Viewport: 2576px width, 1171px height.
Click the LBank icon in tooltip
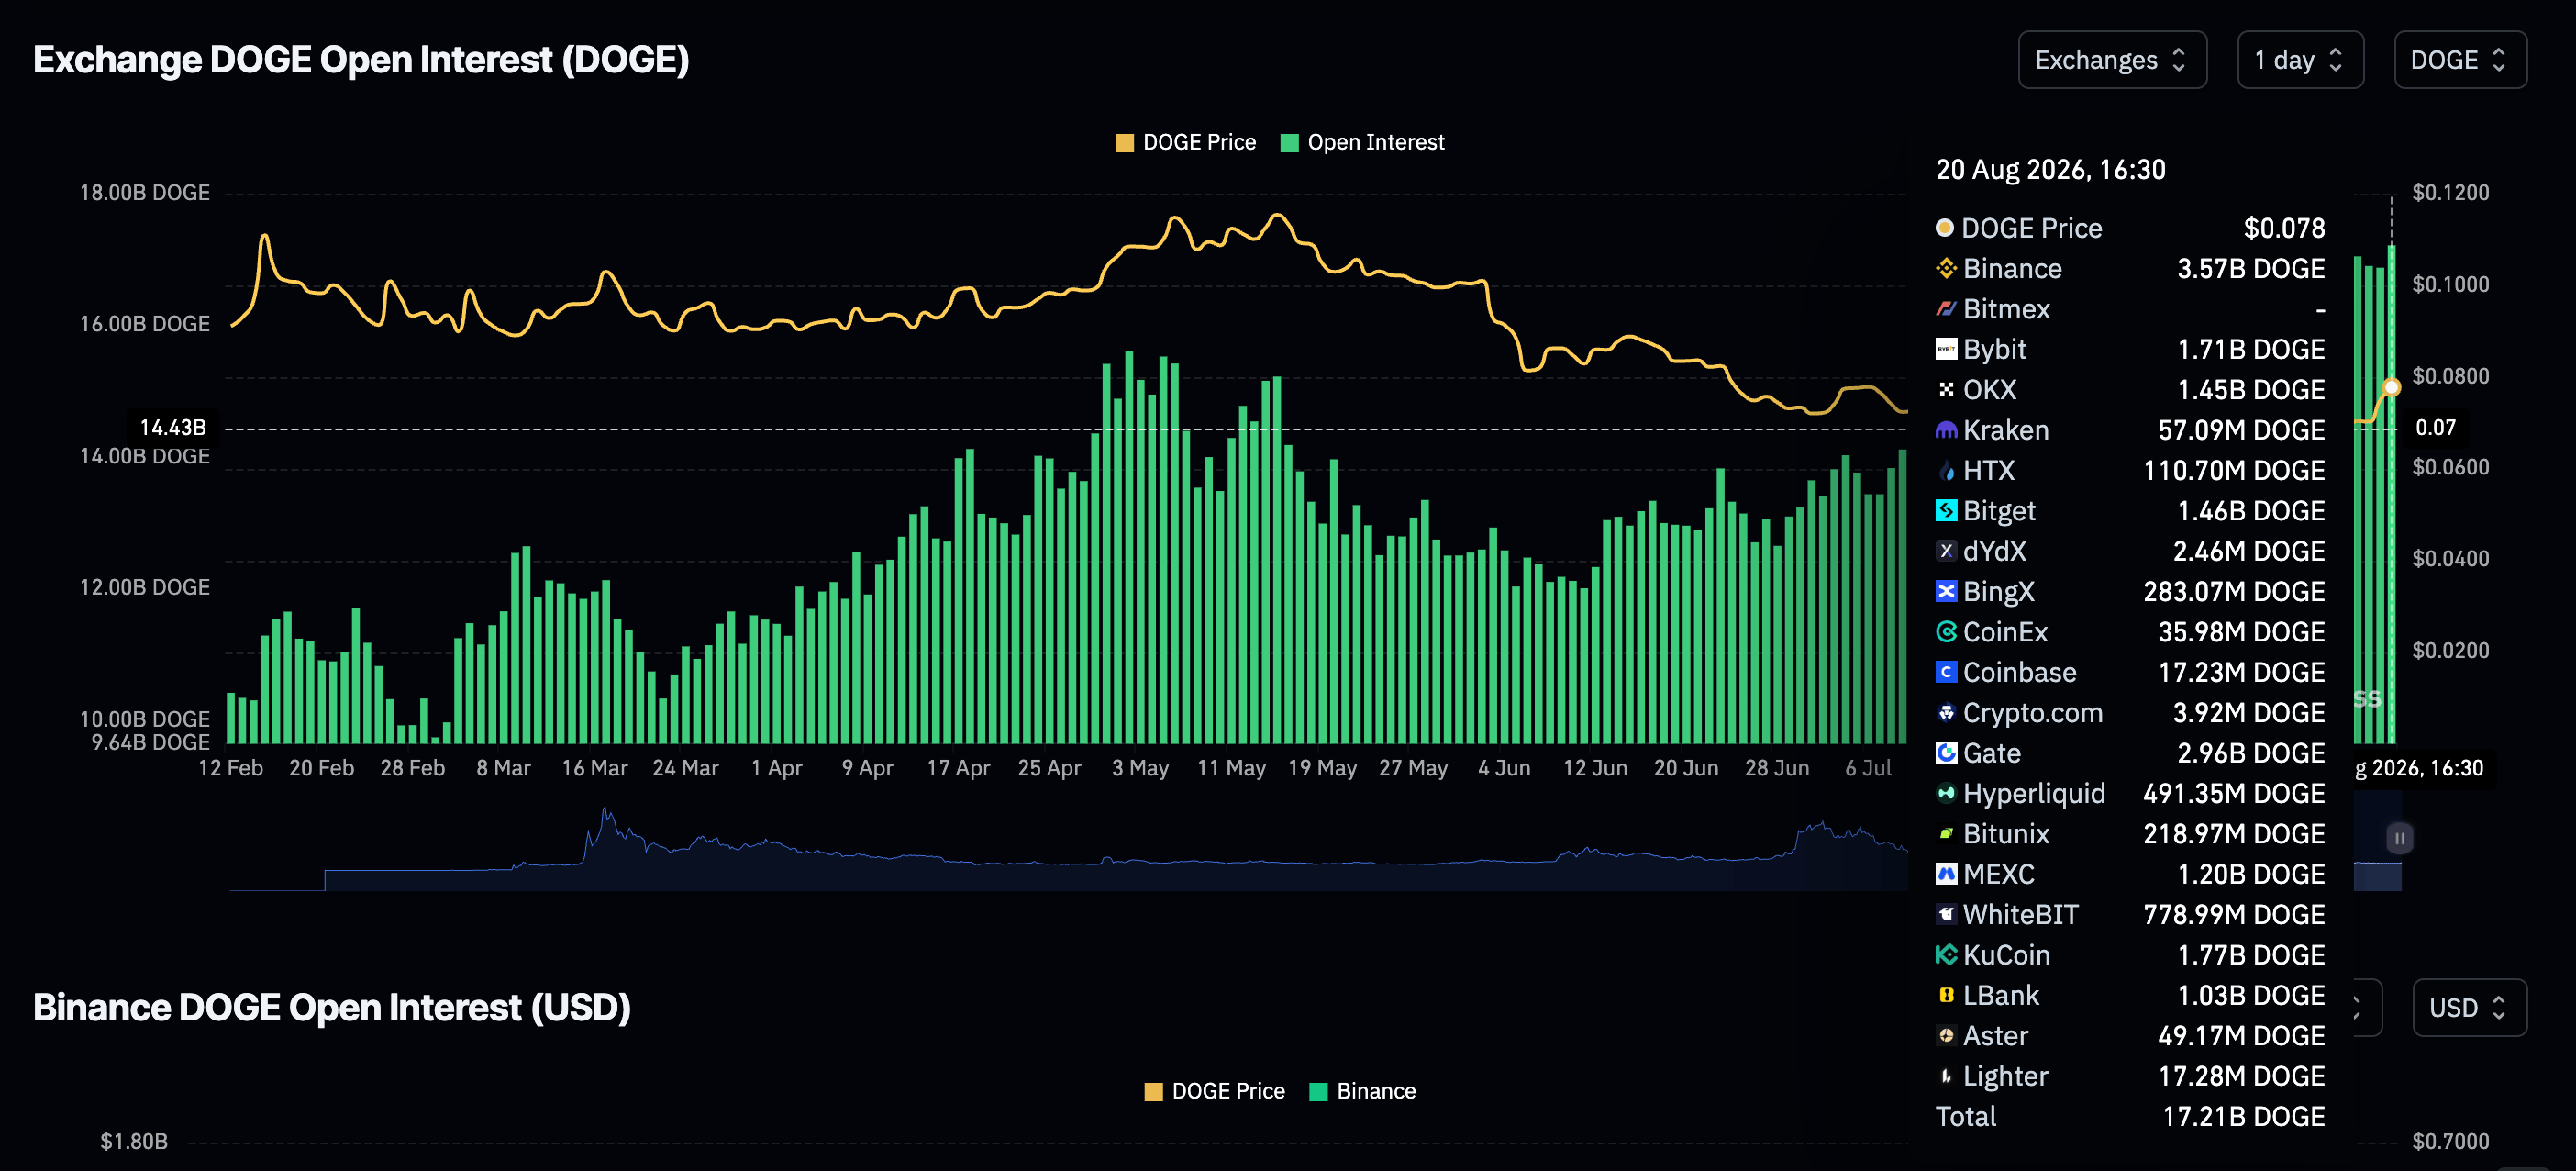(x=1946, y=996)
